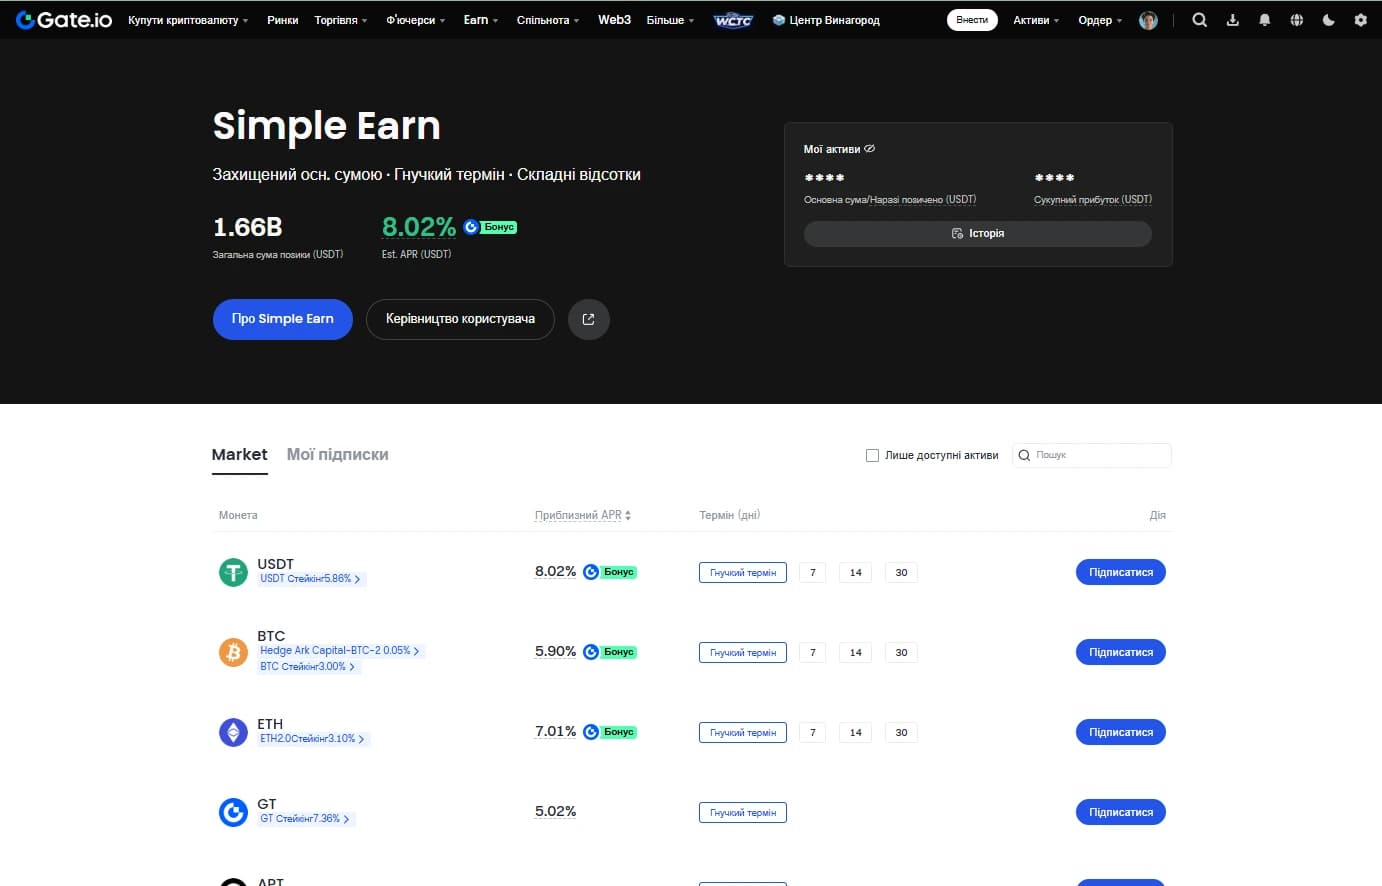This screenshot has height=886, width=1382.
Task: Click the bonus badge in USDT row
Action: [x=610, y=572]
